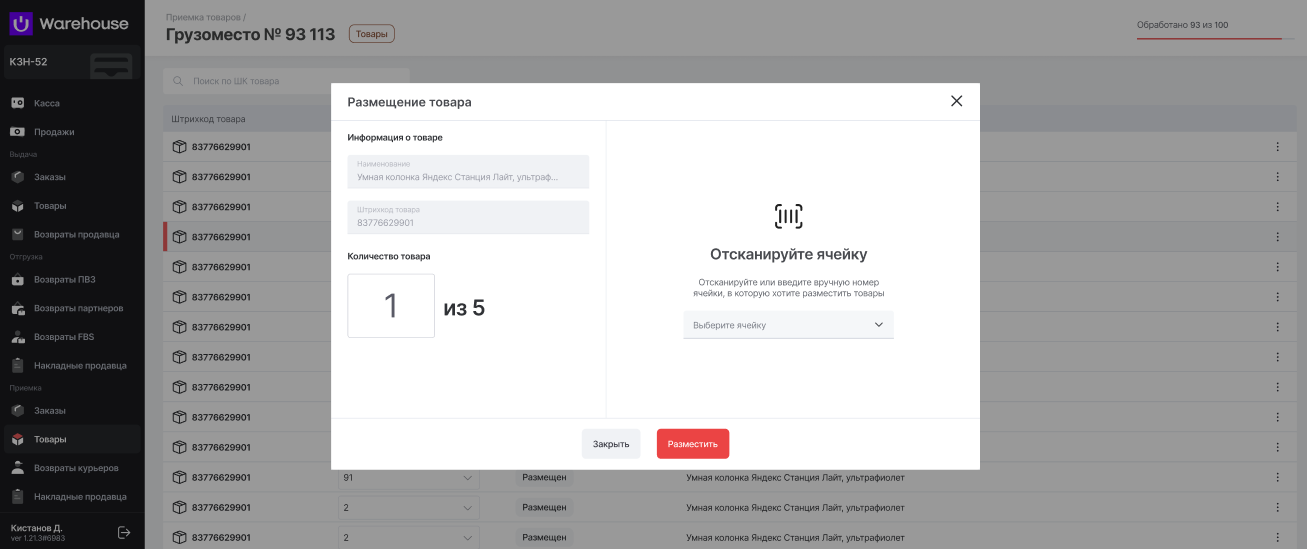This screenshot has height=549, width=1307.
Task: Expand the Выберите ячейку dropdown
Action: coord(788,325)
